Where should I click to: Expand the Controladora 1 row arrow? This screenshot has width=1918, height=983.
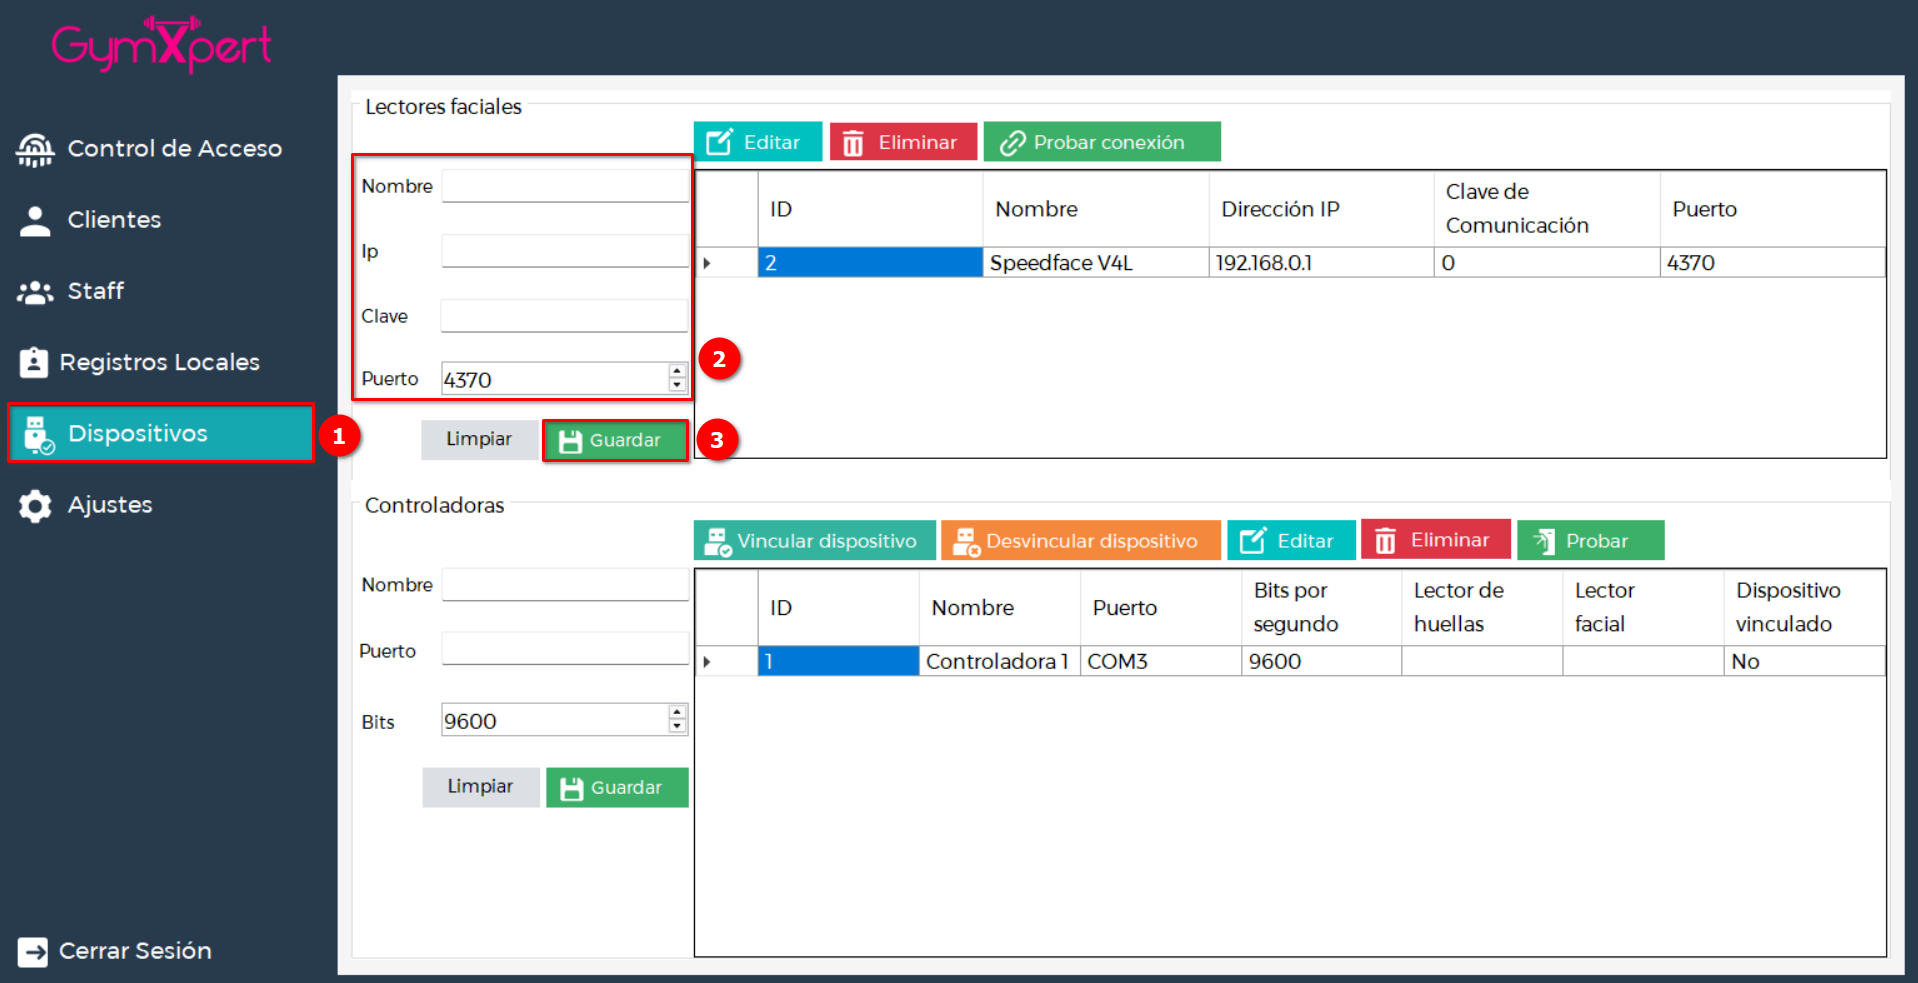coord(707,662)
